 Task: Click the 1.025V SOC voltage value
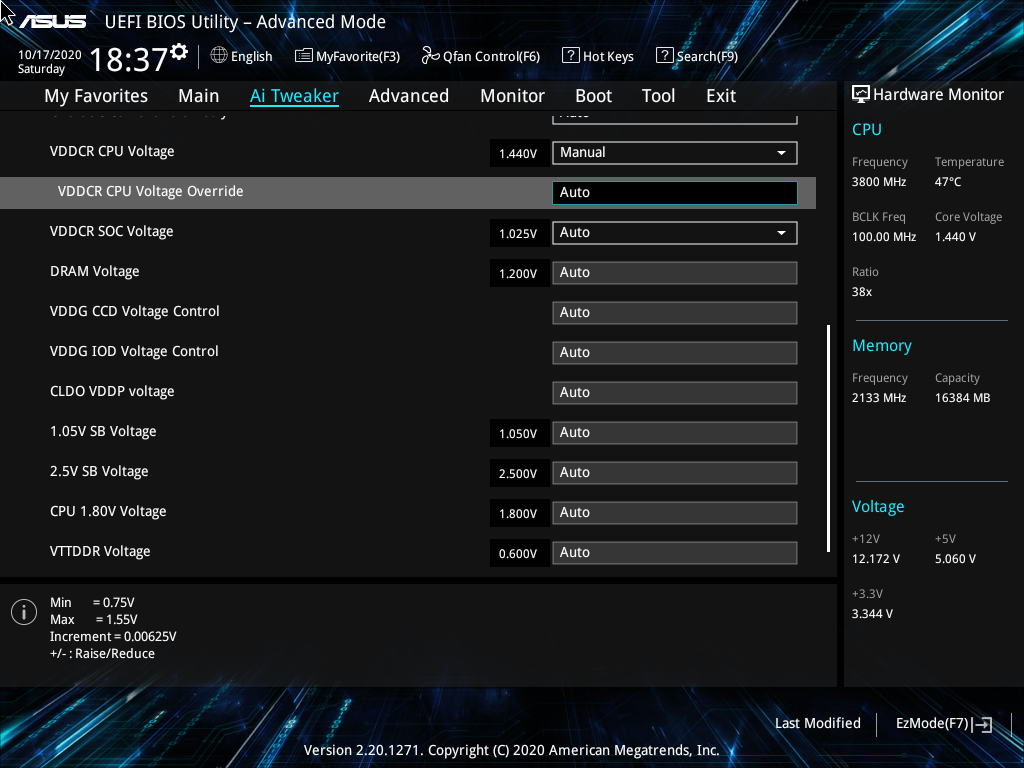tap(518, 234)
